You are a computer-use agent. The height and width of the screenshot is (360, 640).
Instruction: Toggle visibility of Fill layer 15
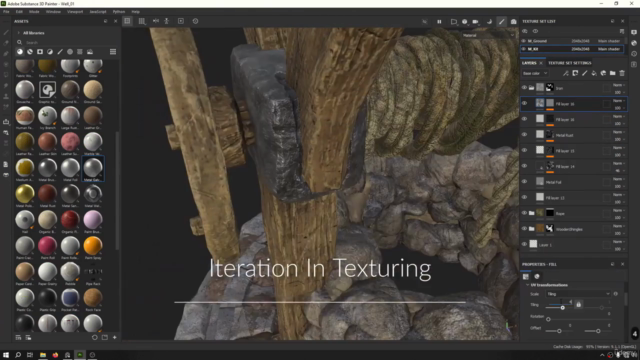pos(524,150)
